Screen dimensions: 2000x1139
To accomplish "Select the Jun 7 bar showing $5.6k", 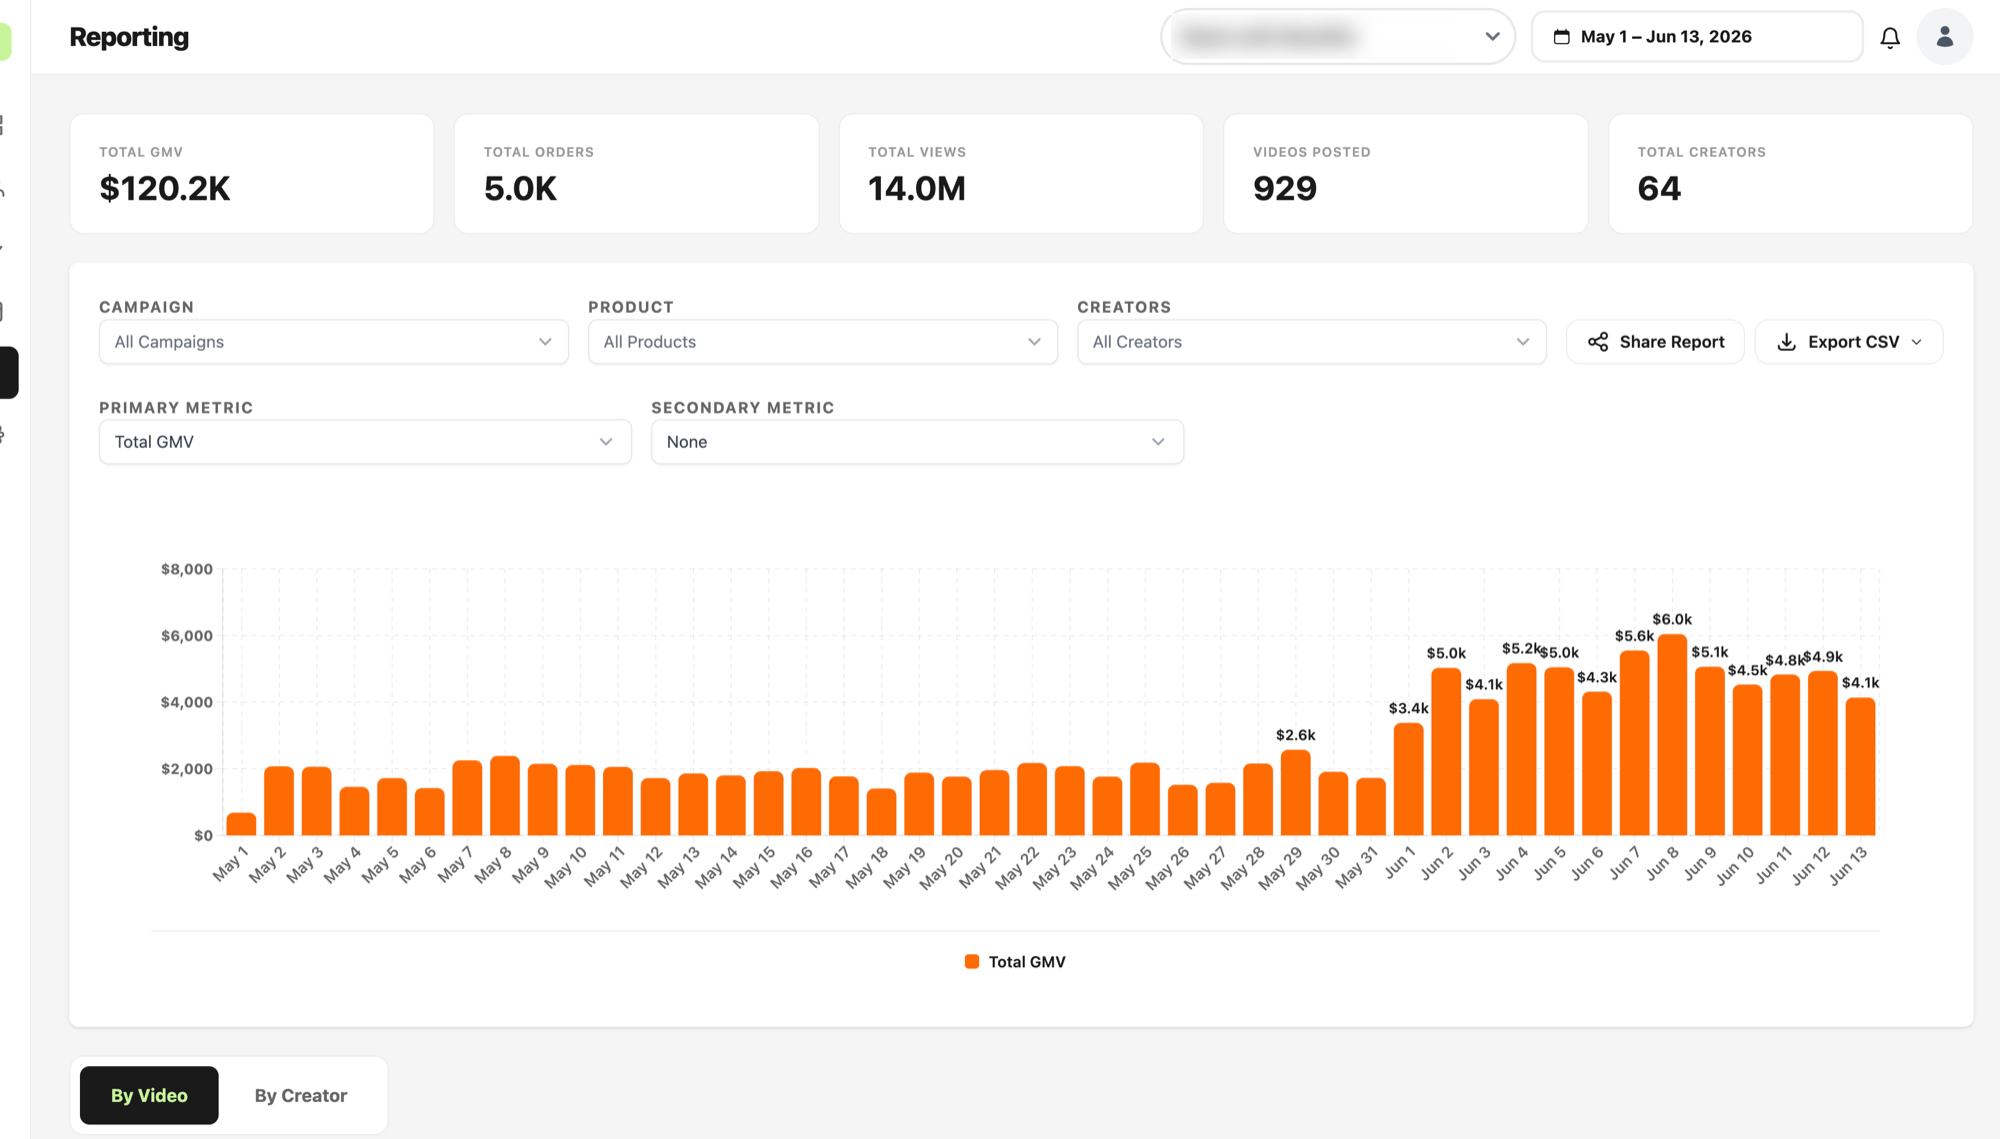I will [x=1634, y=743].
